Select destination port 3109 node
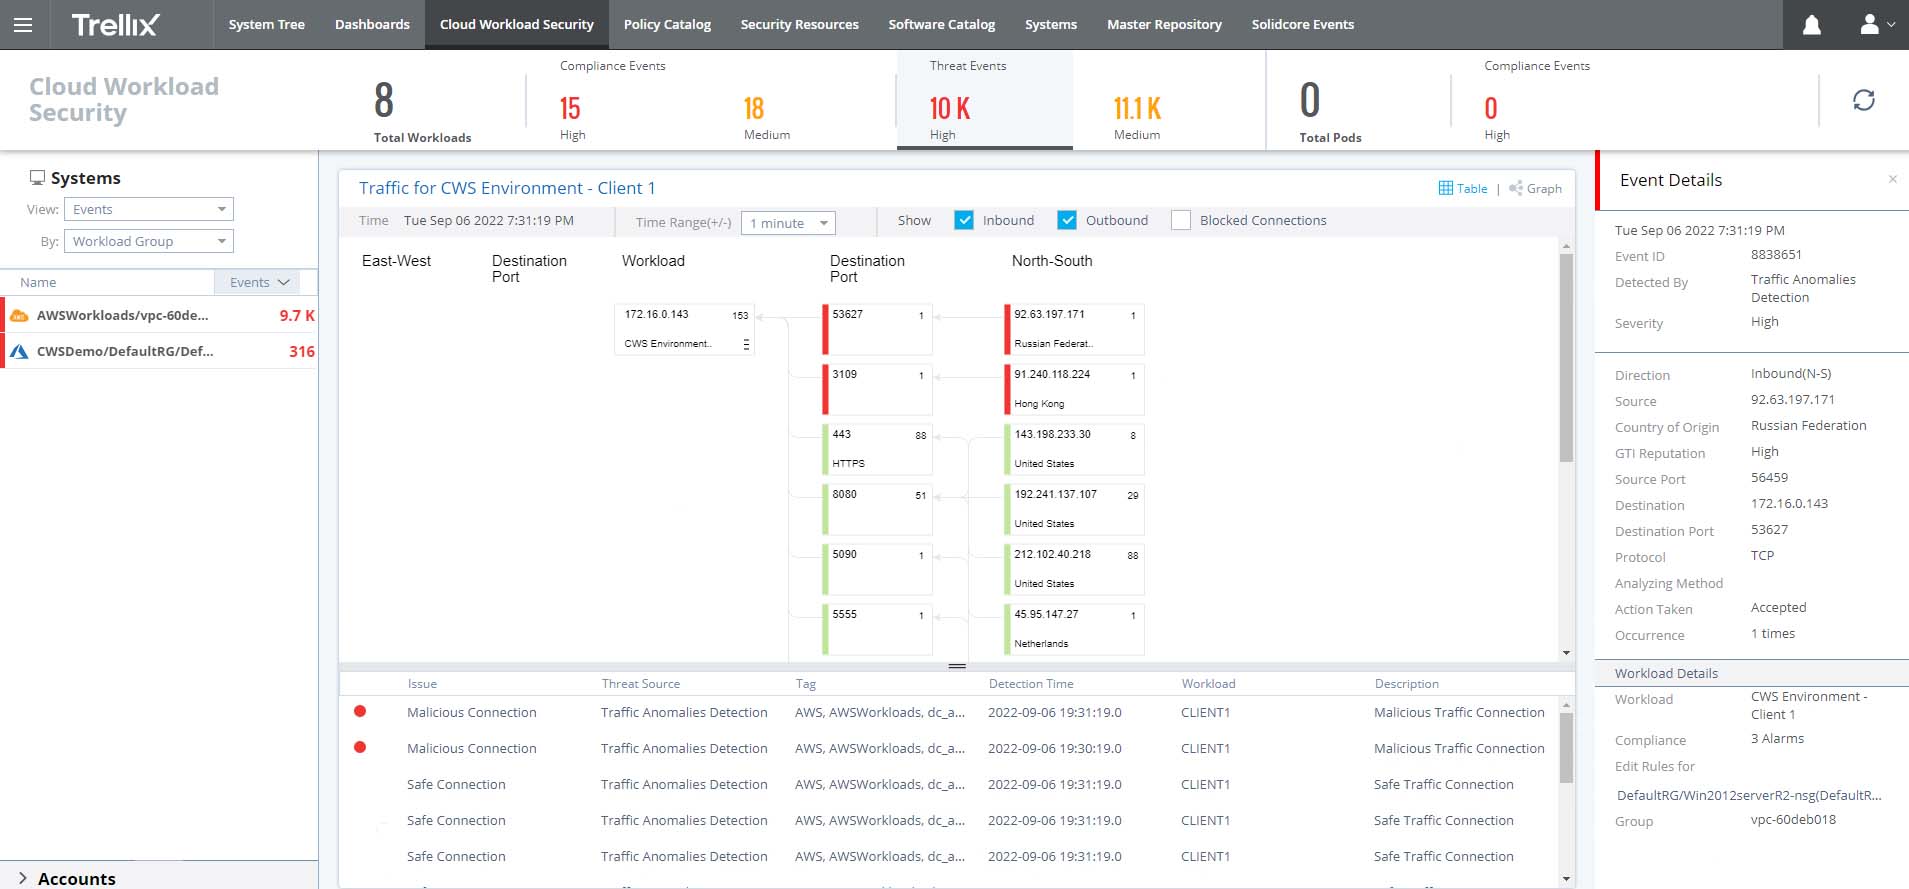Screen dimensions: 1909x889 click(877, 389)
